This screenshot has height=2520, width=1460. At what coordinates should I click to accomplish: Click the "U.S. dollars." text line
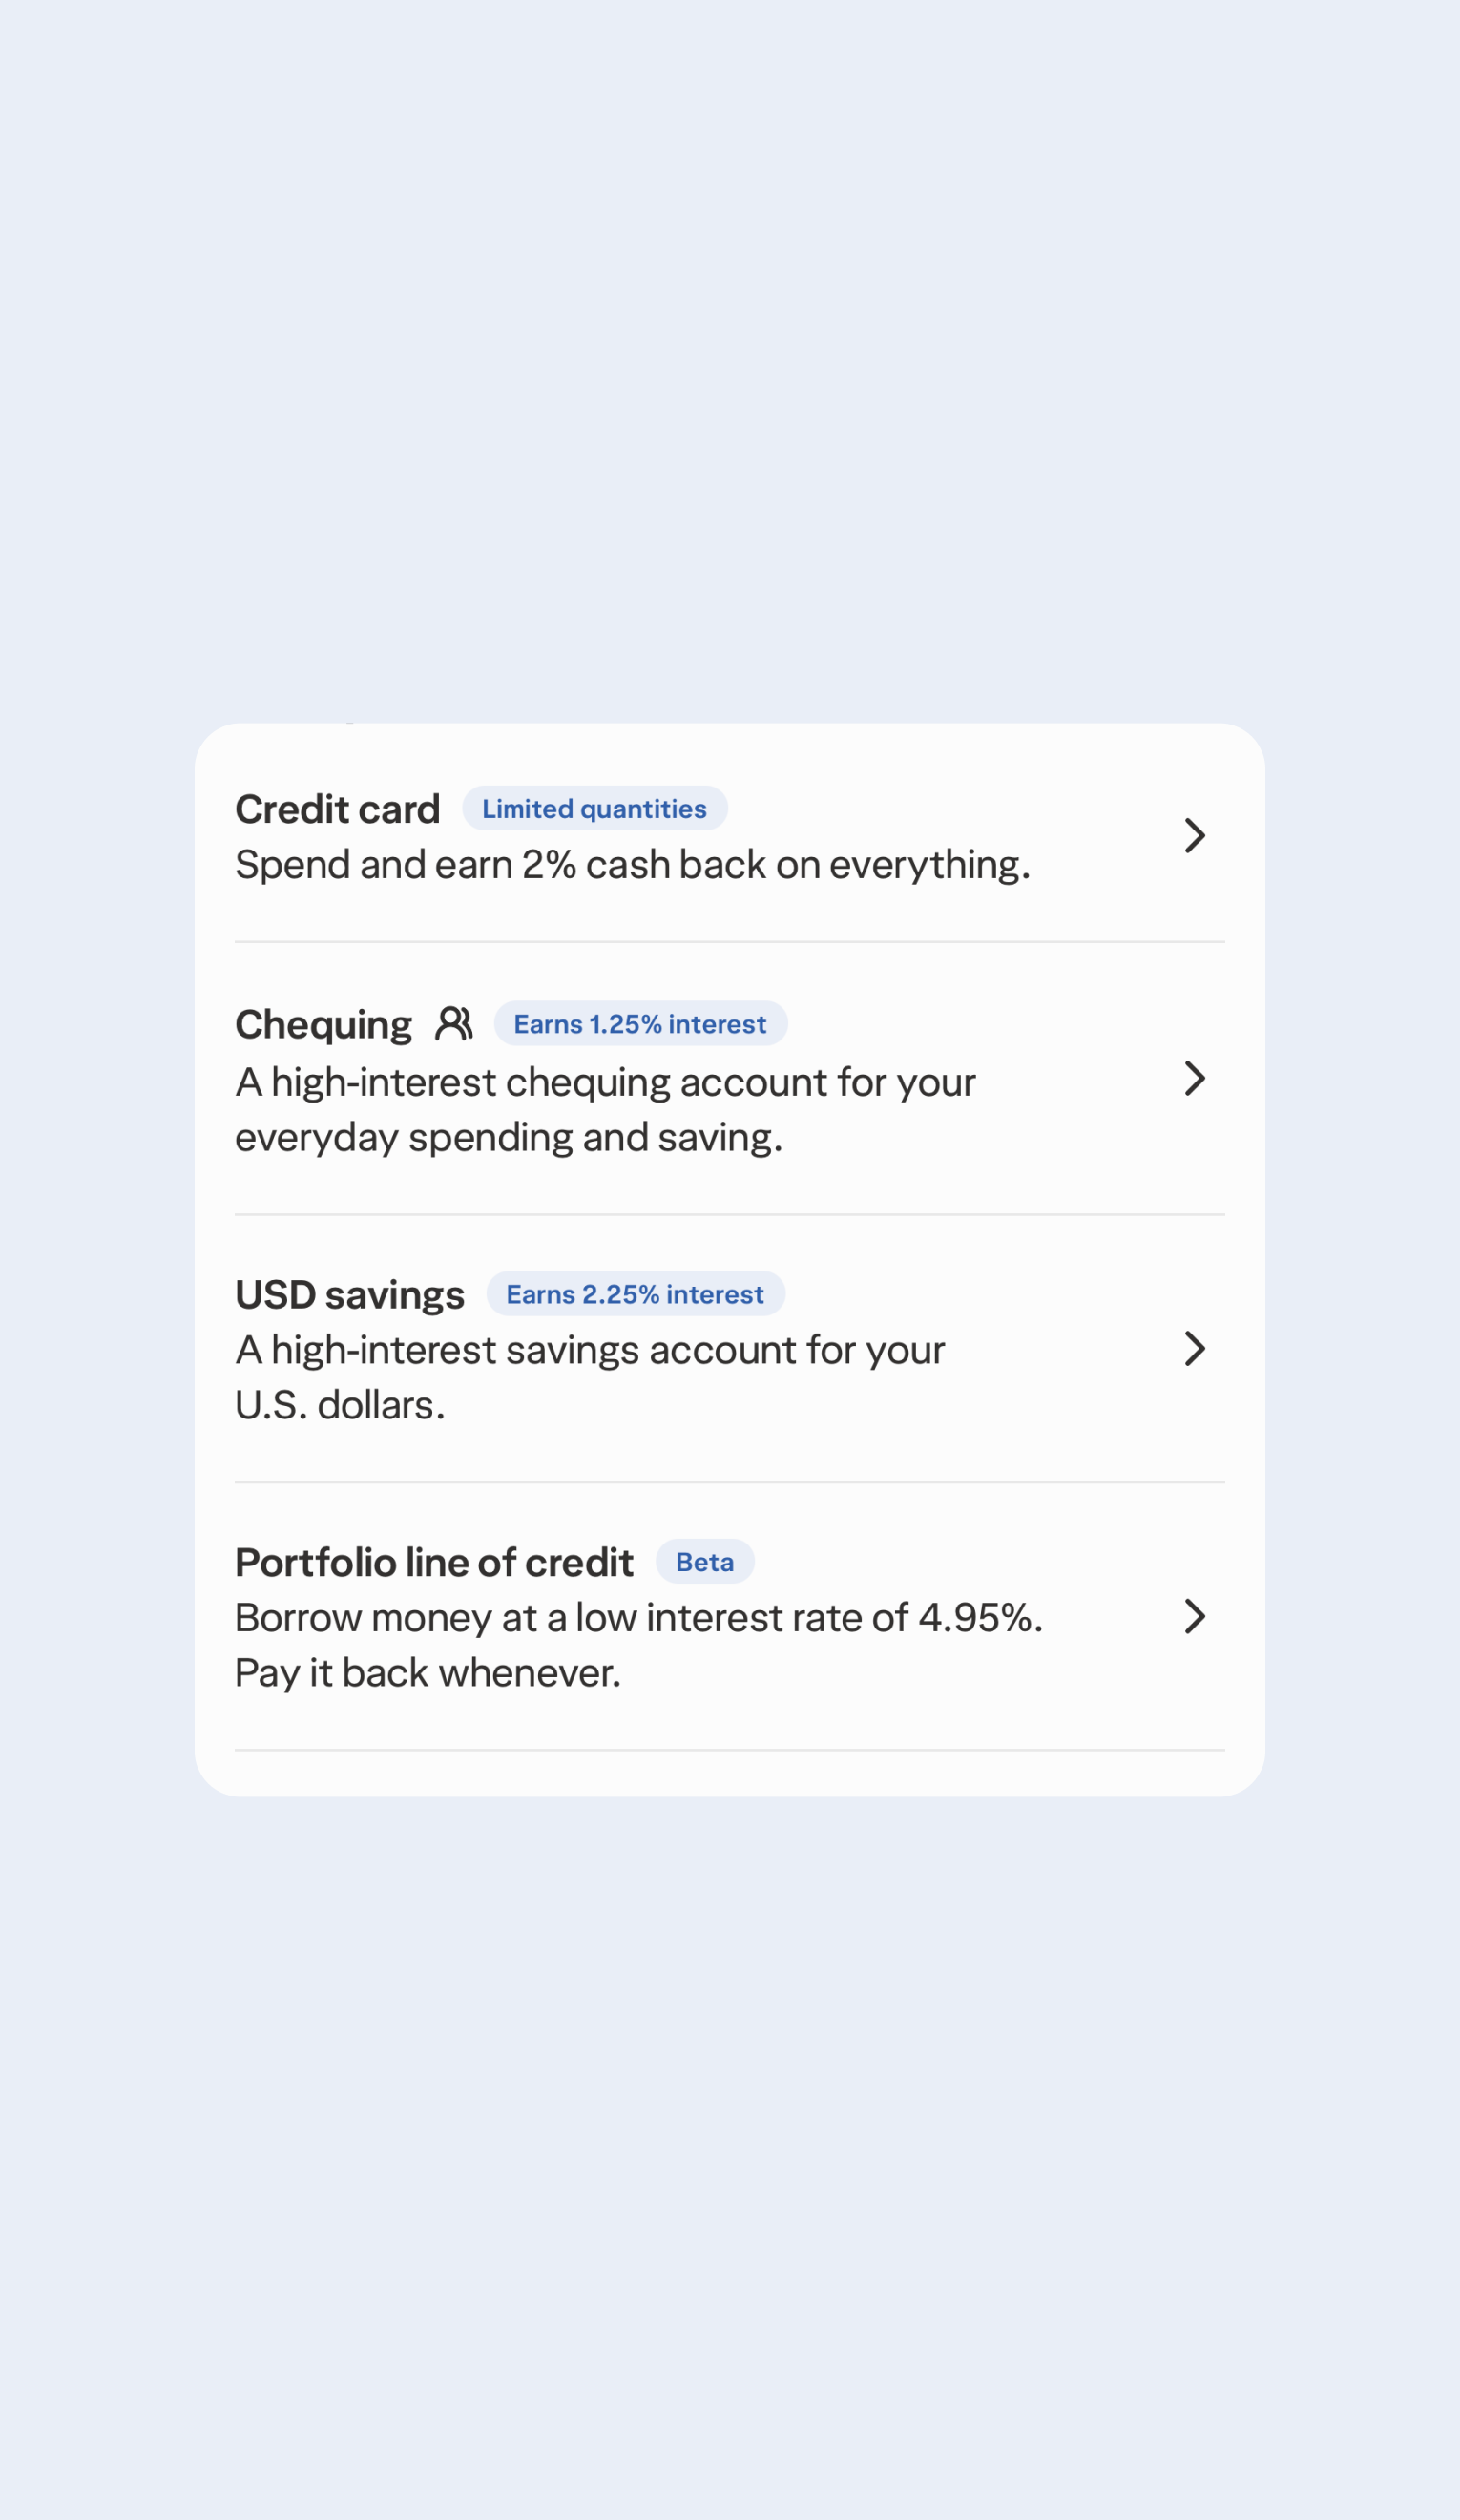pyautogui.click(x=340, y=1405)
